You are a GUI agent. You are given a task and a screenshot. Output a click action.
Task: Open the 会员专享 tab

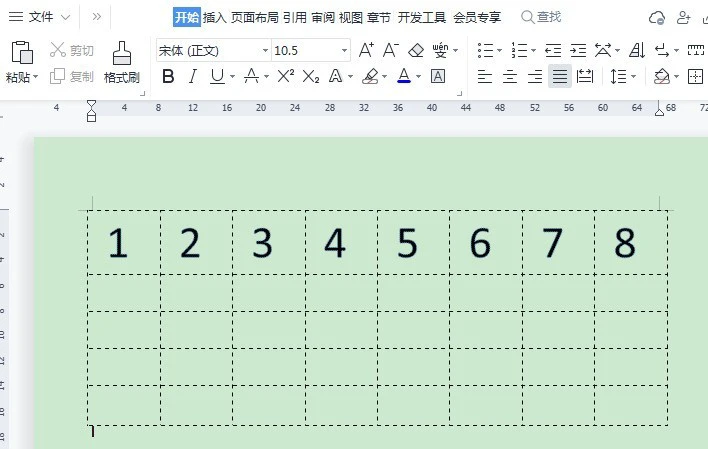477,18
